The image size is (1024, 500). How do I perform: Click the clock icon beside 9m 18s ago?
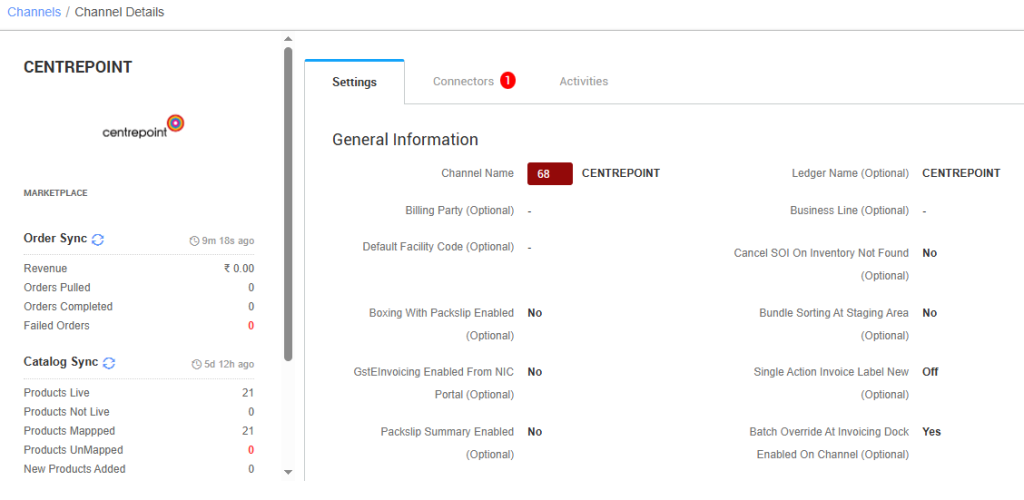pos(194,241)
